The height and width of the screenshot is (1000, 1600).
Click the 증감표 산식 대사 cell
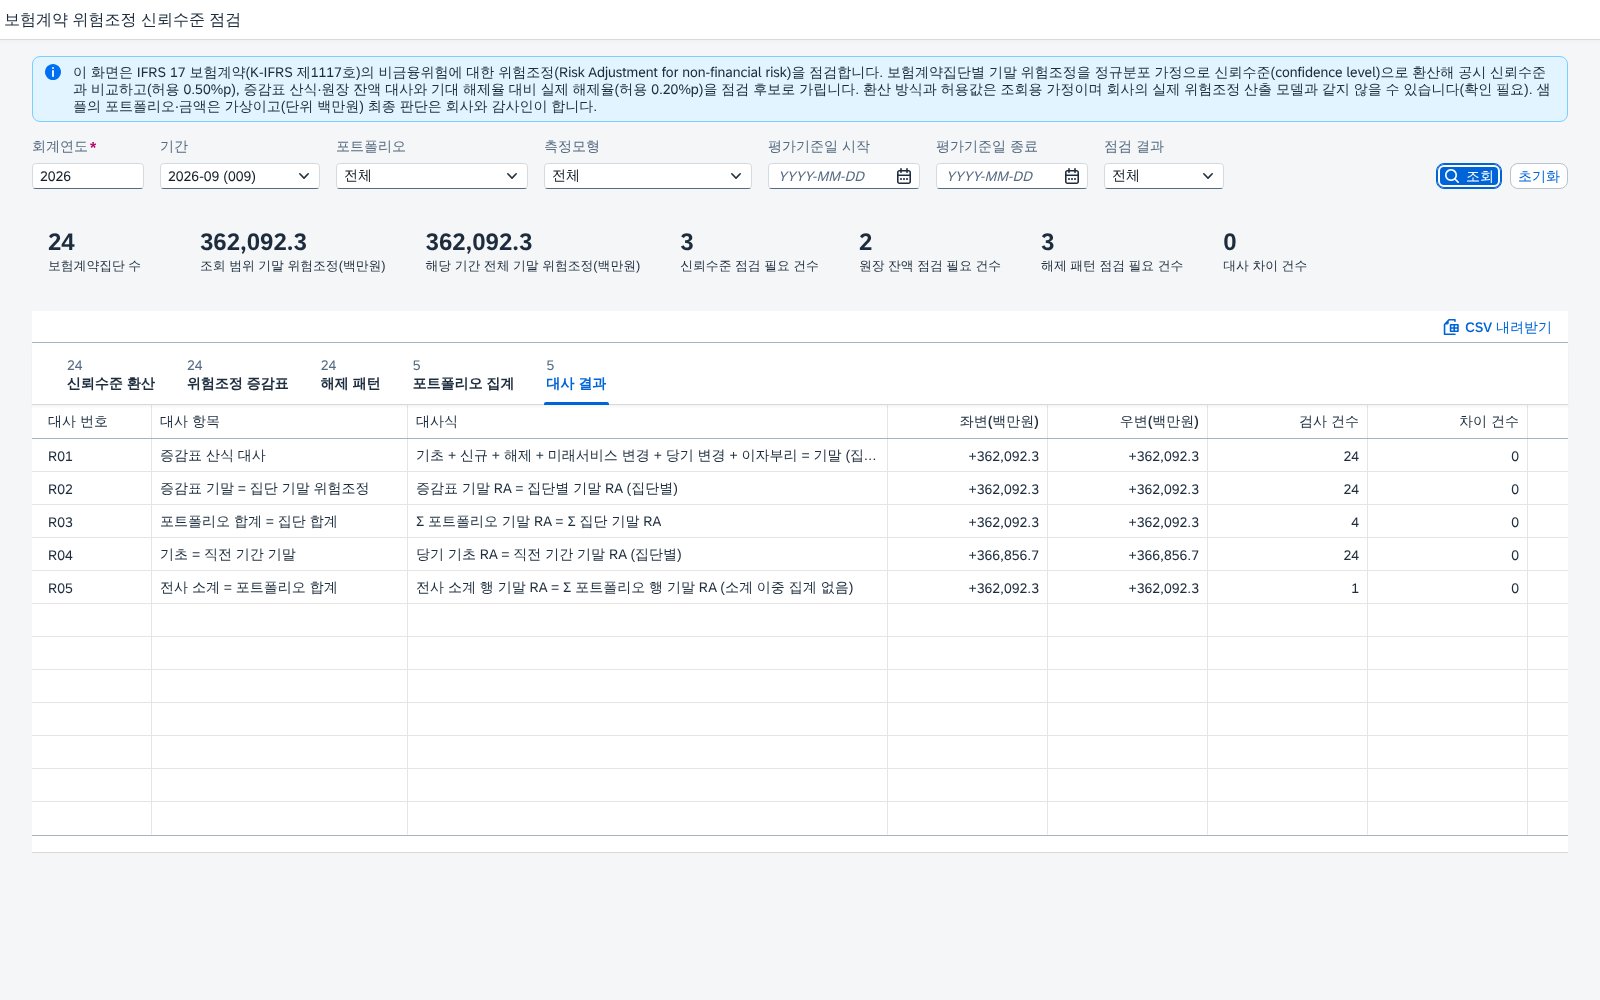point(280,456)
